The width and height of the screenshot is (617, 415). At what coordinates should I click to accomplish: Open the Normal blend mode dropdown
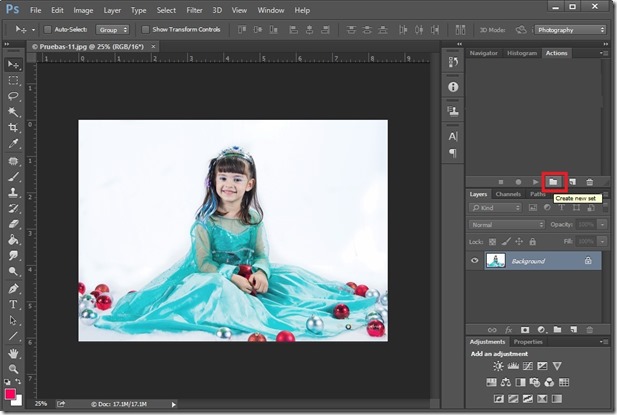[x=507, y=225]
